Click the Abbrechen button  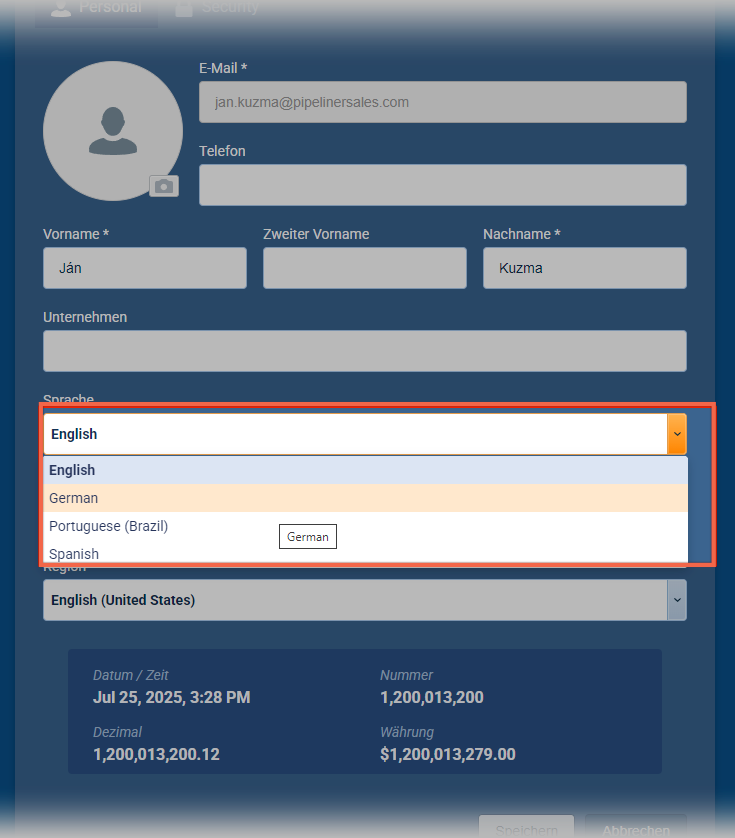[635, 830]
